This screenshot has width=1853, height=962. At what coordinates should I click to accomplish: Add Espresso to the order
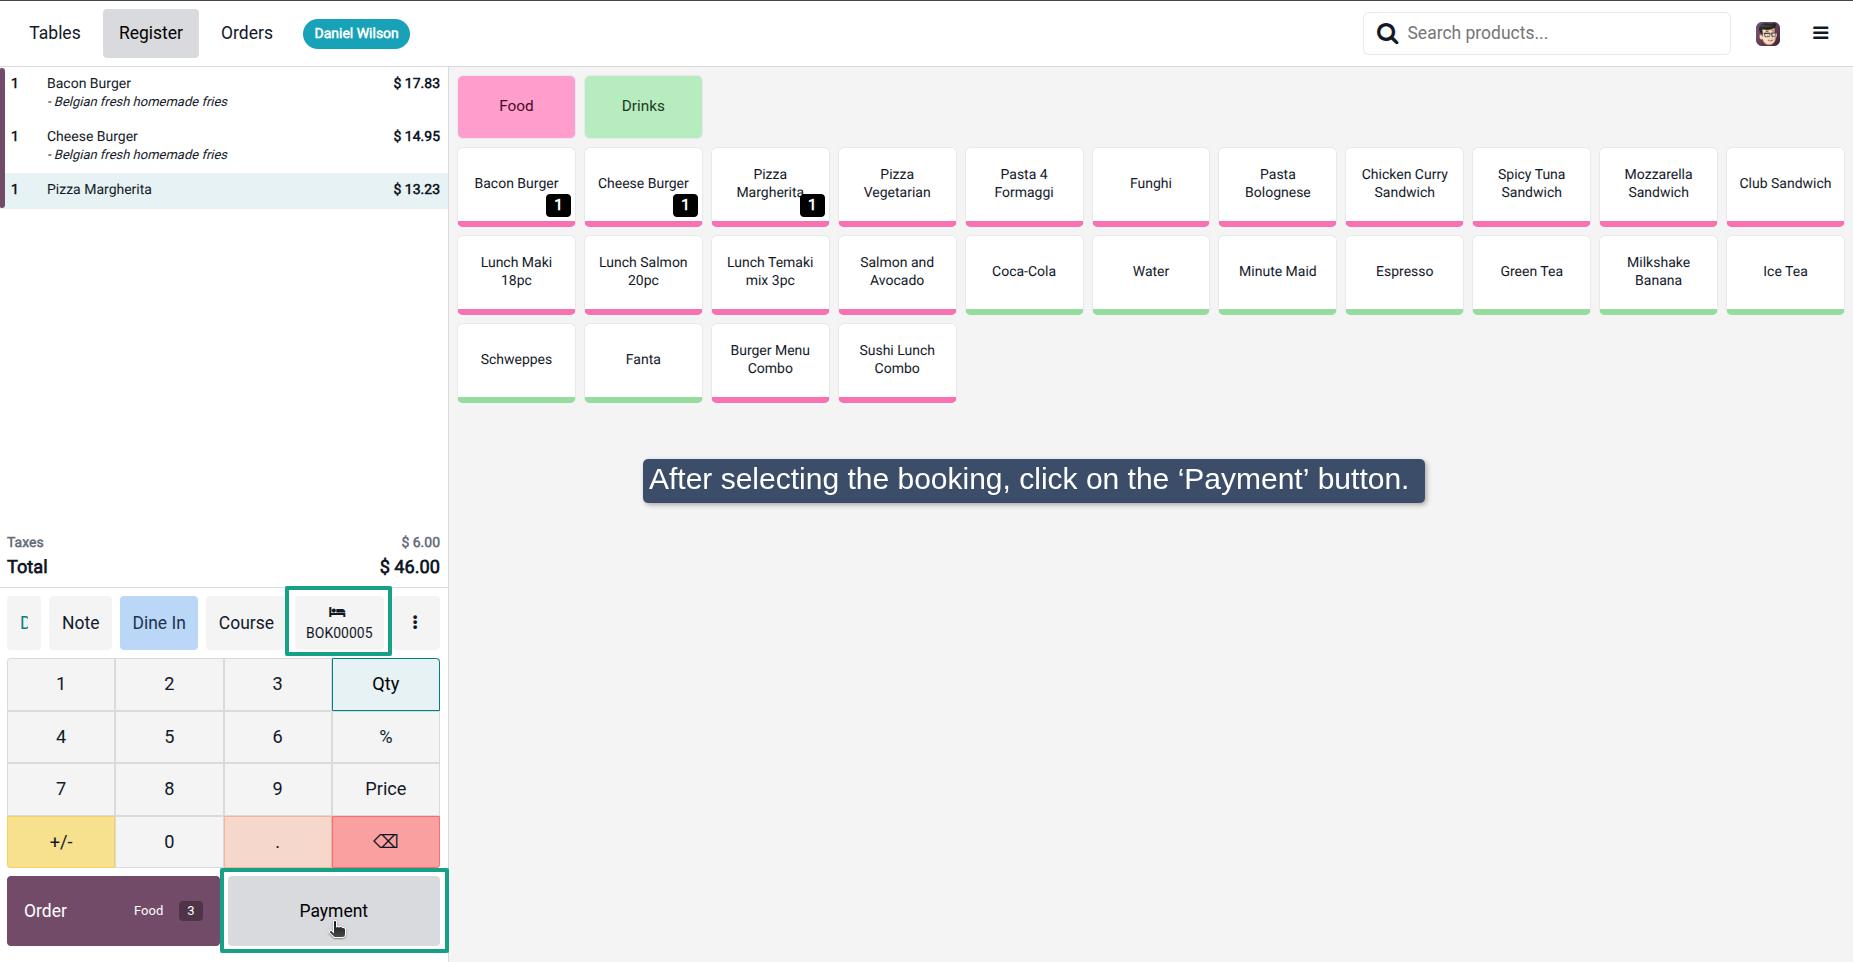point(1404,274)
